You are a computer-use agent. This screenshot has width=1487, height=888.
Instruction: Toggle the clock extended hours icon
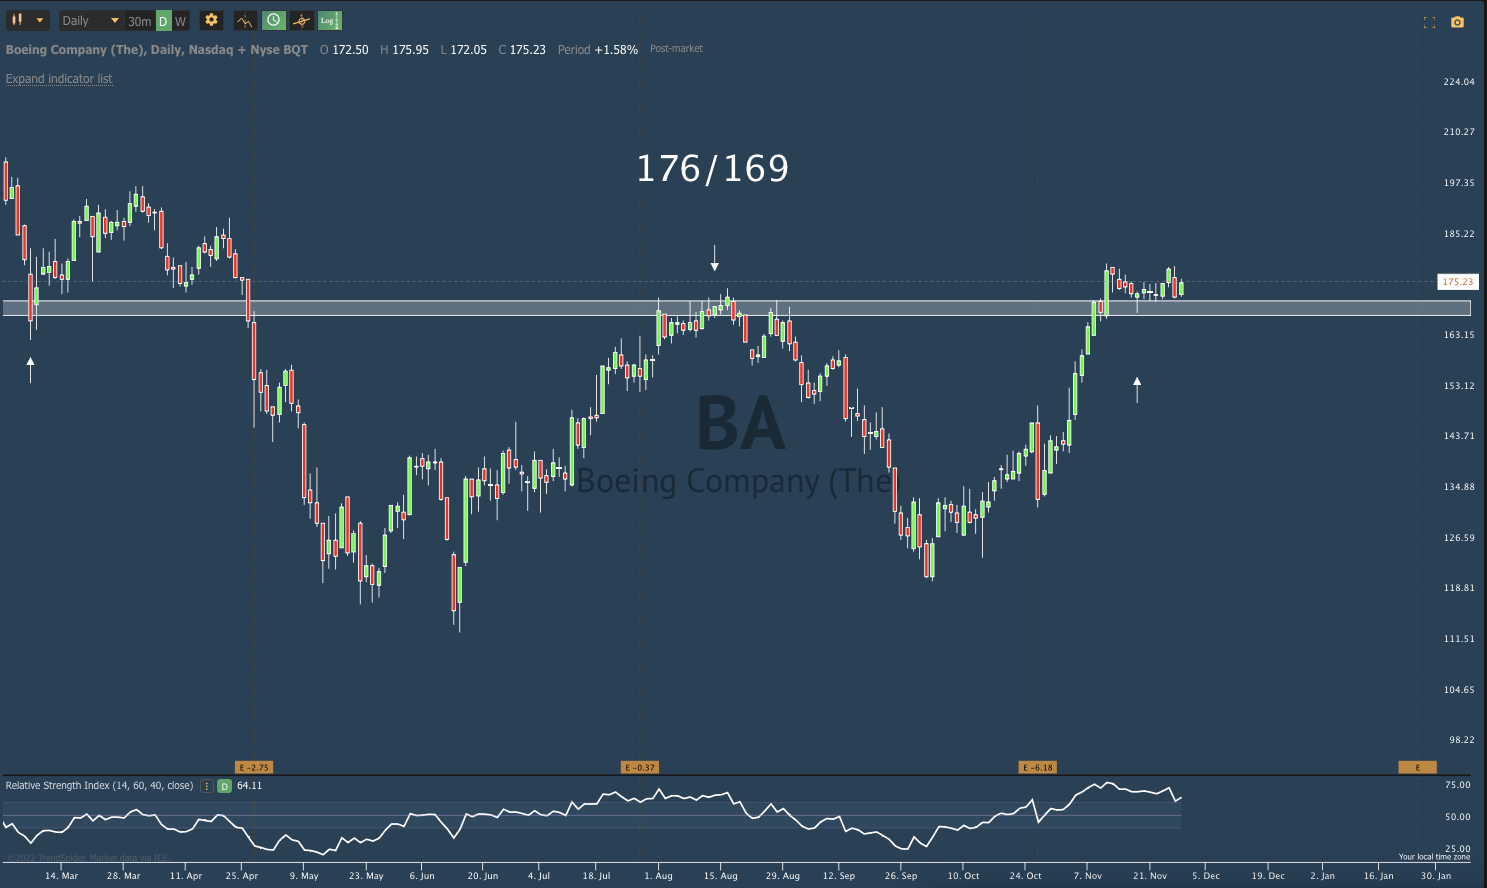273,20
